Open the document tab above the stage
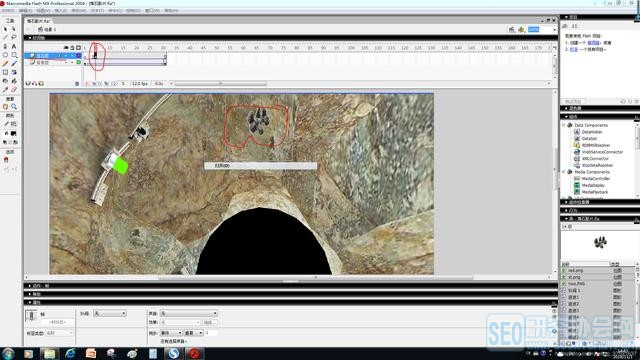The width and height of the screenshot is (640, 360). coord(39,21)
